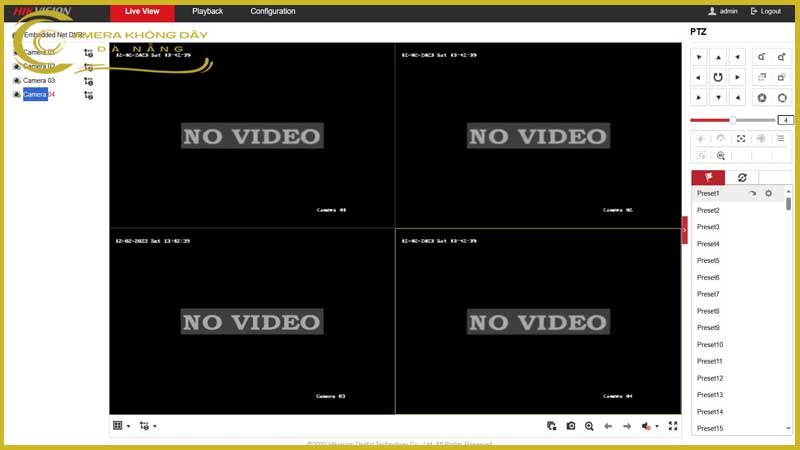800x450 pixels.
Task: Move PTZ camera diagonally up-left
Action: coord(698,57)
